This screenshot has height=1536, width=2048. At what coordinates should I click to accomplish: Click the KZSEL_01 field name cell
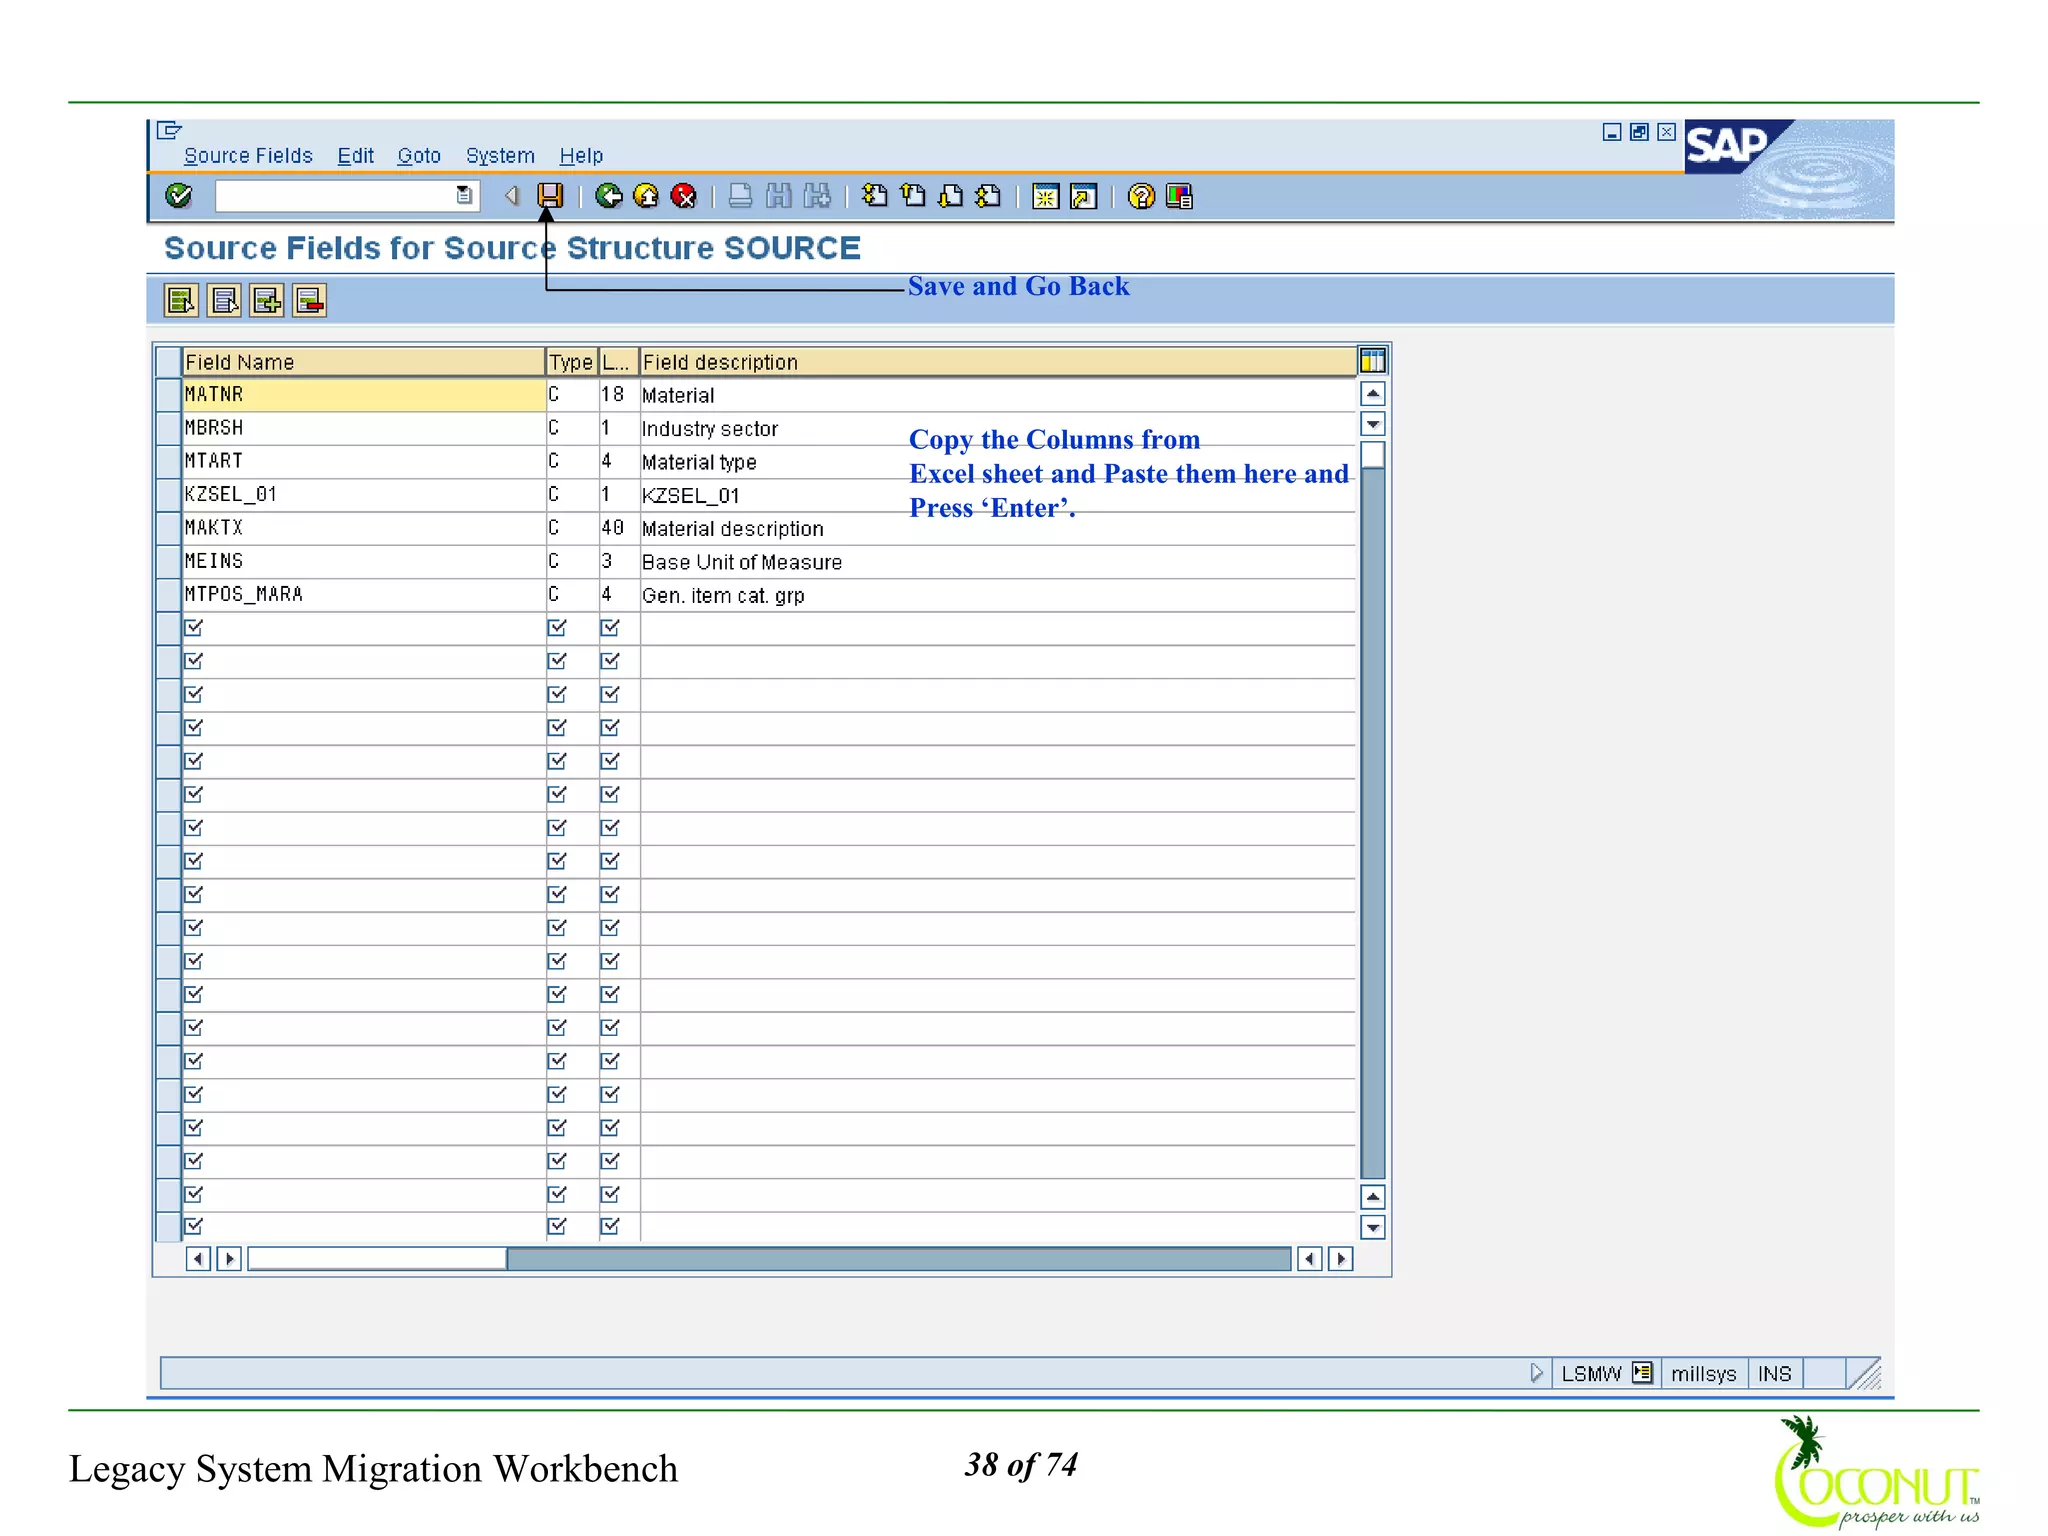[363, 495]
